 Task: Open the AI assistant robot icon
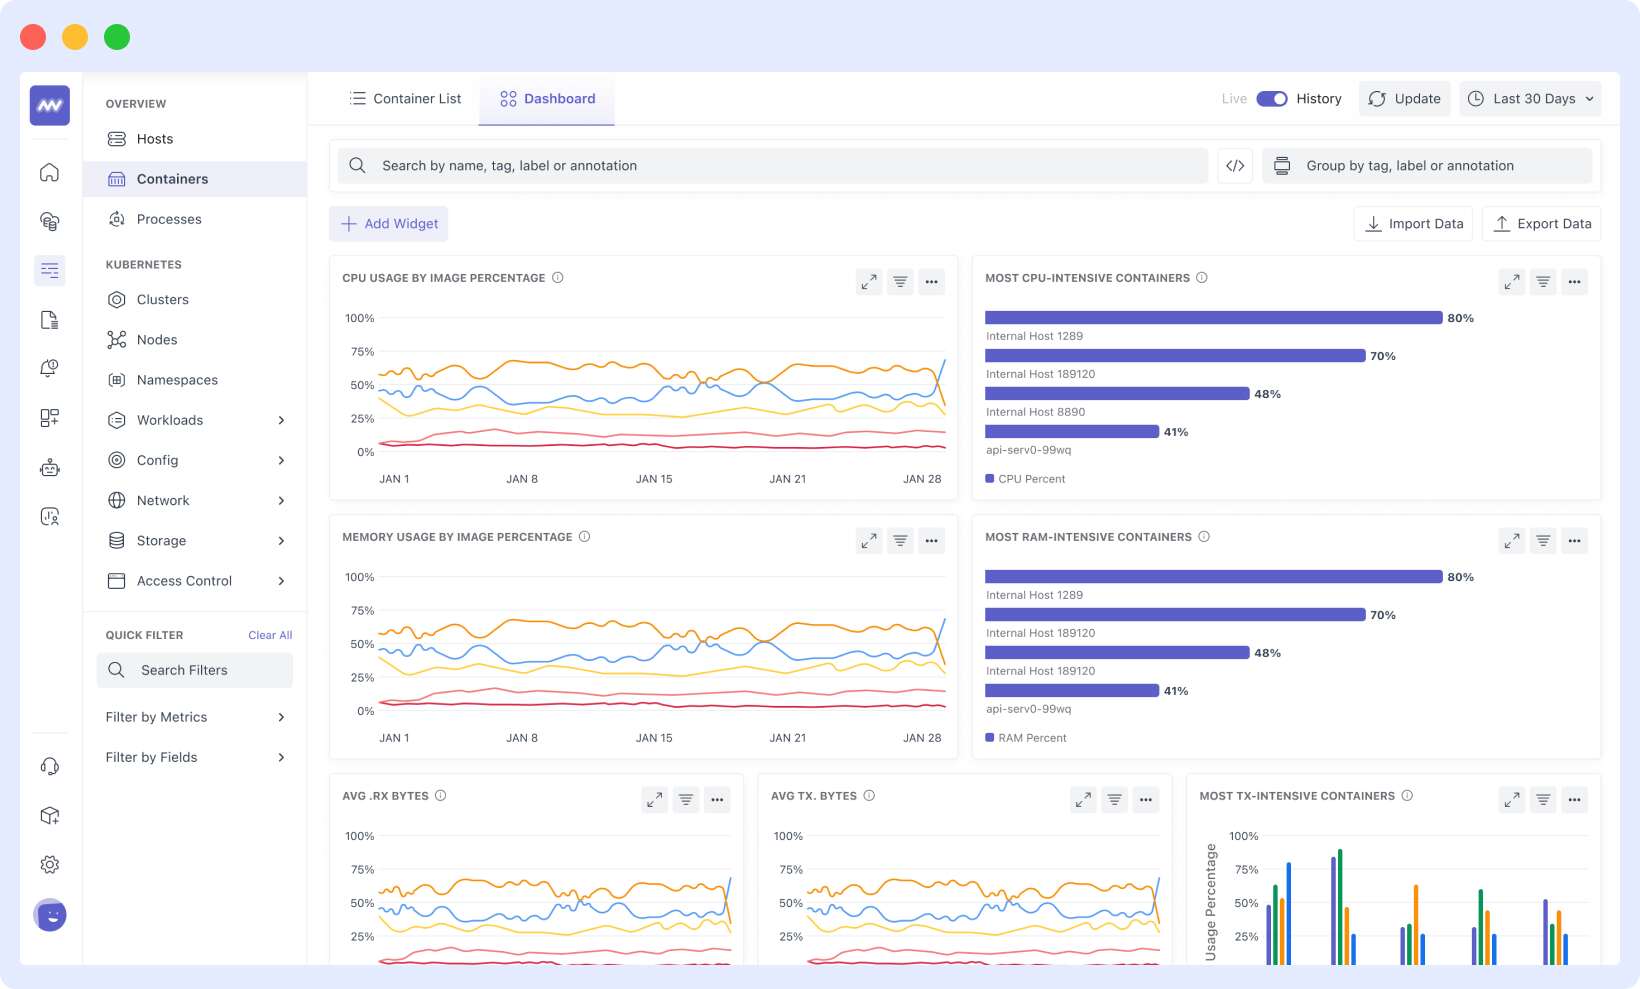coord(49,467)
